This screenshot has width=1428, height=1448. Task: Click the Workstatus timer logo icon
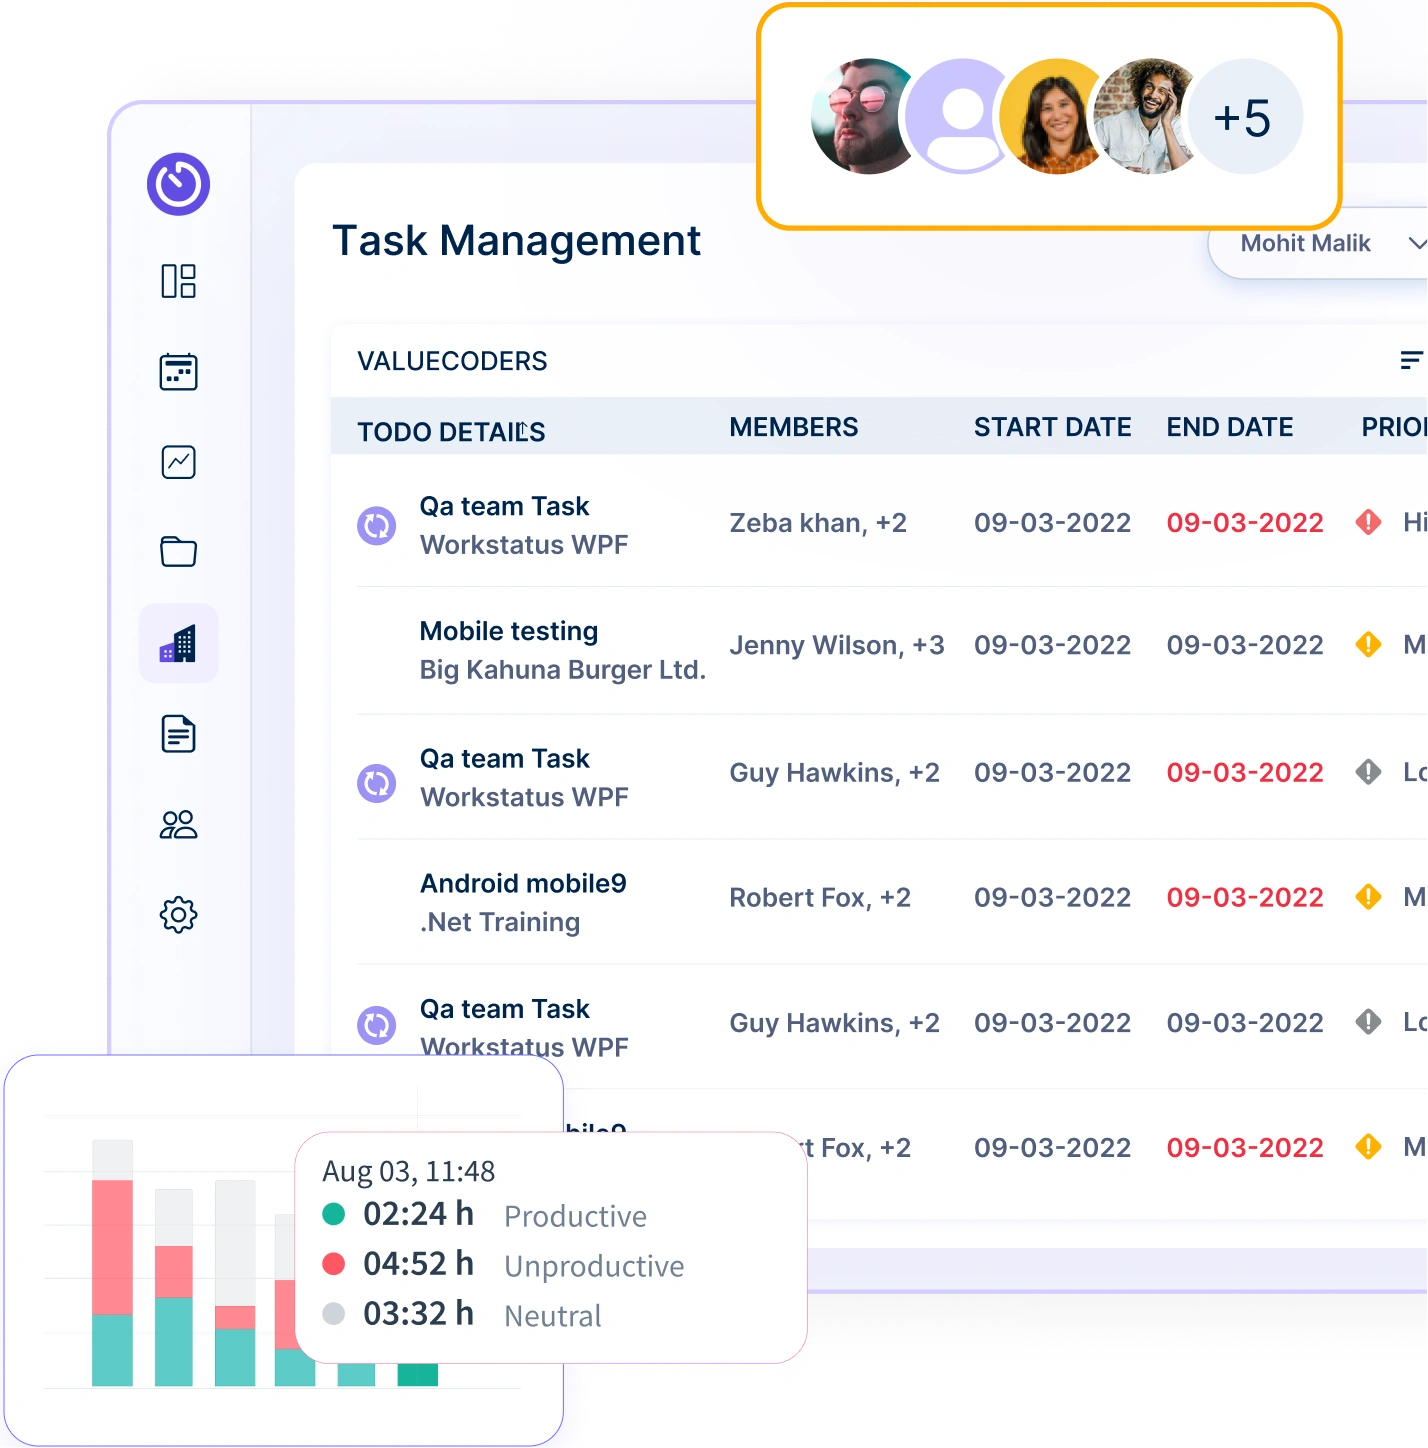pos(178,184)
